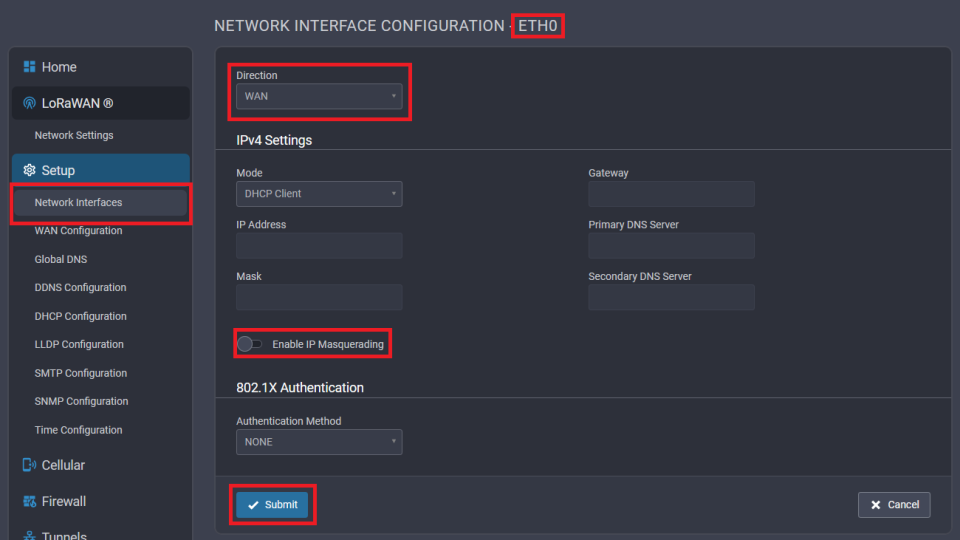This screenshot has height=540, width=960.
Task: Cancel the network interface changes
Action: coord(894,505)
